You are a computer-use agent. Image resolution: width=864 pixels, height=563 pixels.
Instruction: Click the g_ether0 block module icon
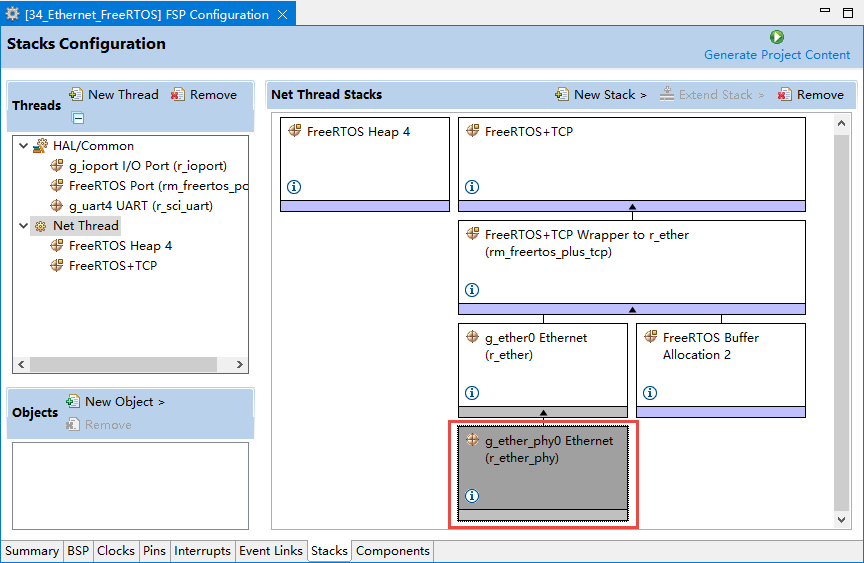coord(473,337)
